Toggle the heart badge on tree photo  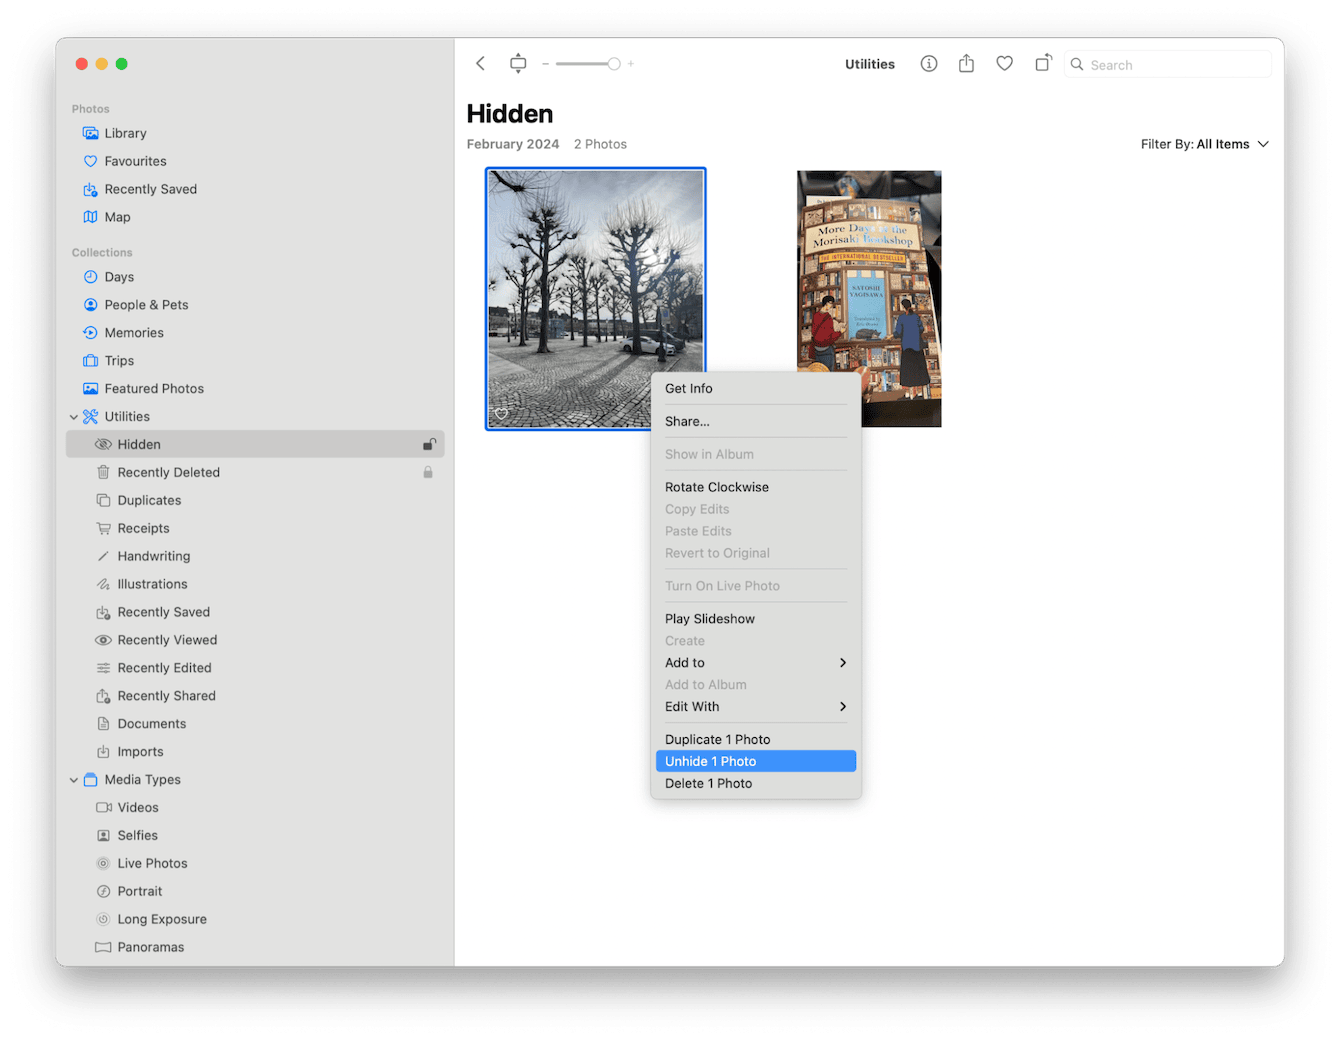502,414
